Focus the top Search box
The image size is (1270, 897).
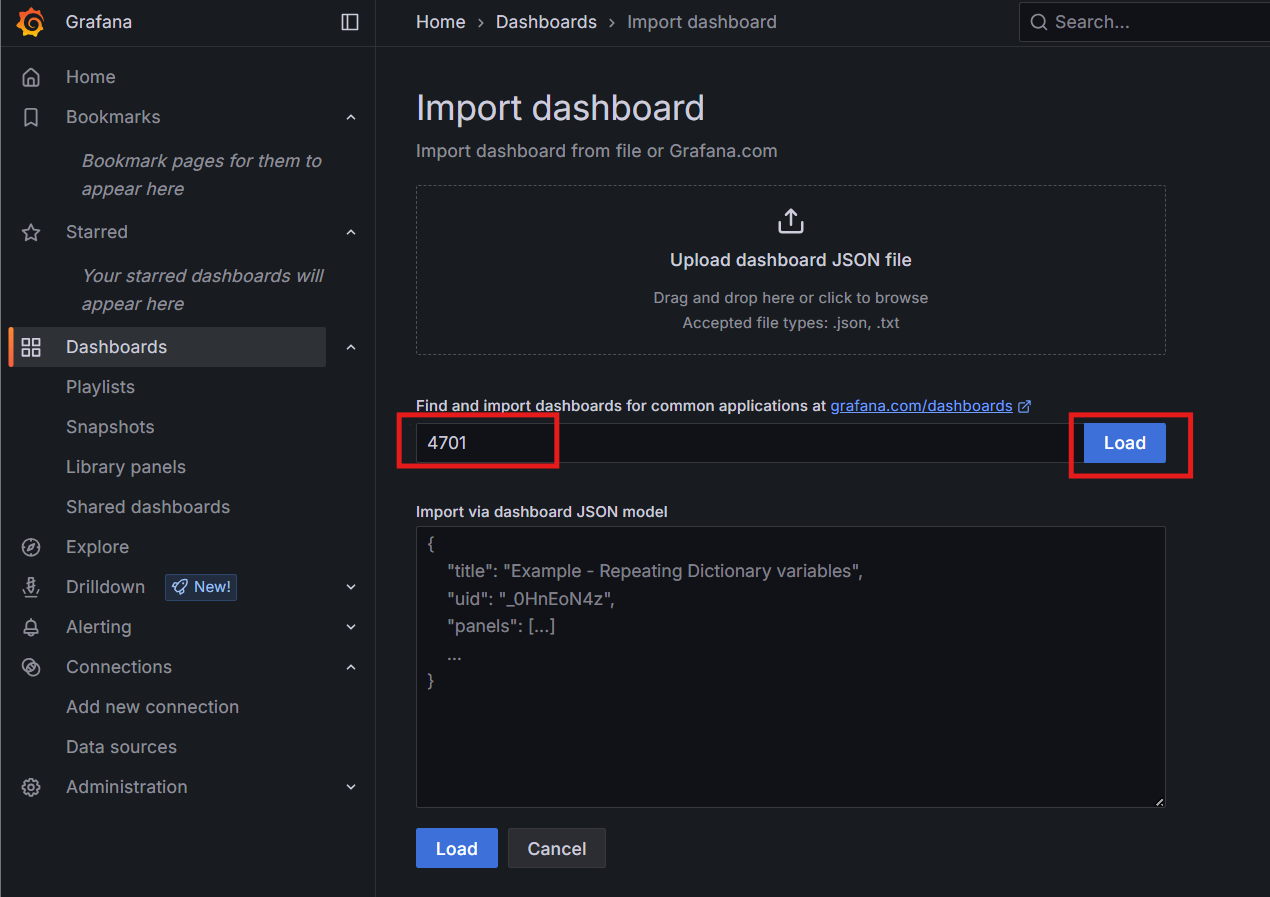(x=1144, y=22)
